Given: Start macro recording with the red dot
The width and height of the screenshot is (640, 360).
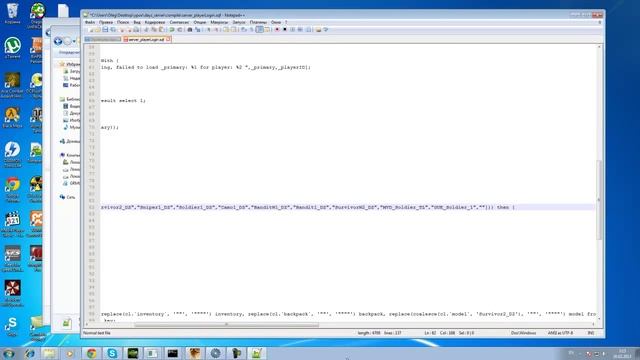Looking at the screenshot, I should tap(277, 29).
